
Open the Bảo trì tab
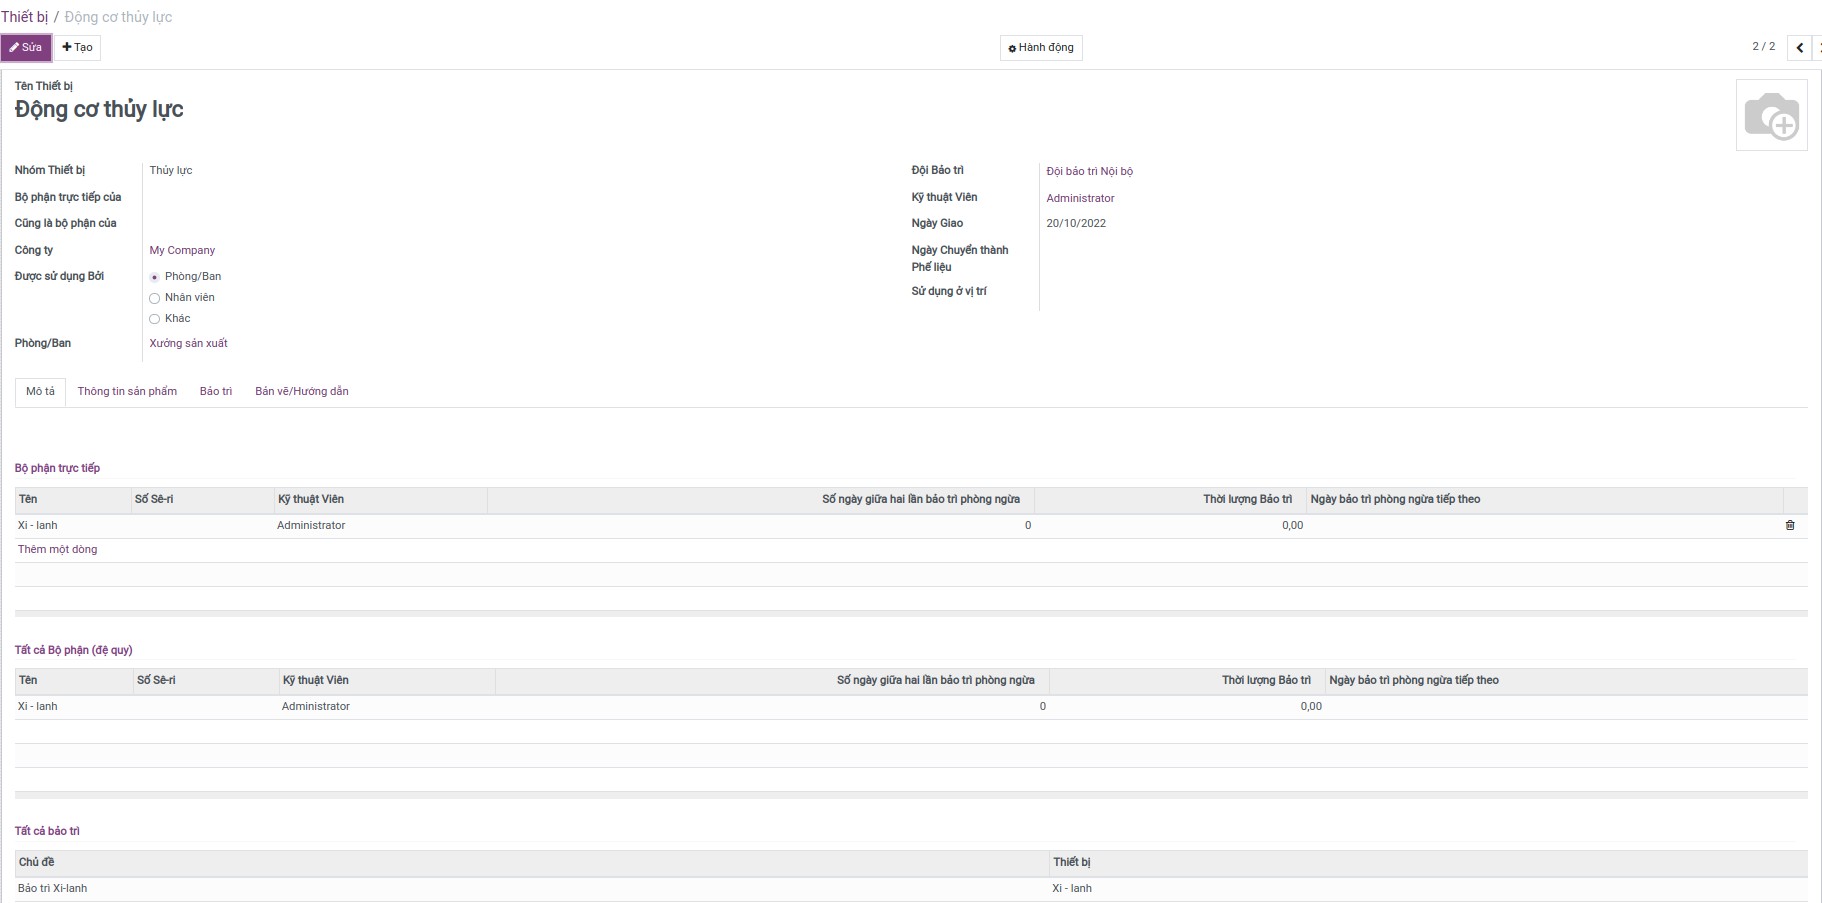pos(215,392)
